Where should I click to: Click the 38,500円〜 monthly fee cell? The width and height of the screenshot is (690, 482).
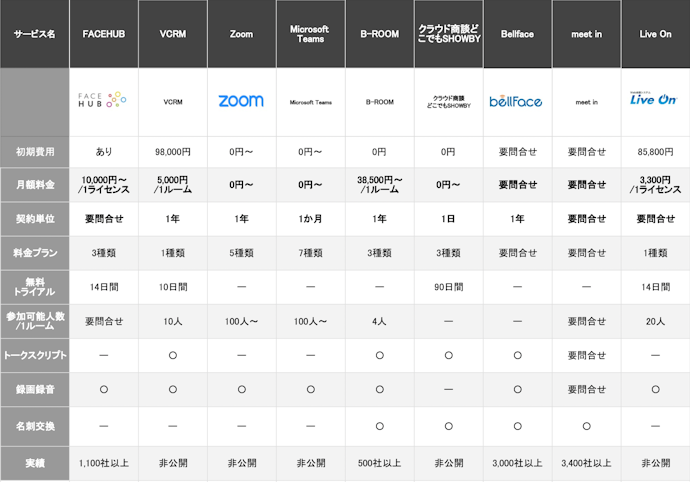click(379, 185)
